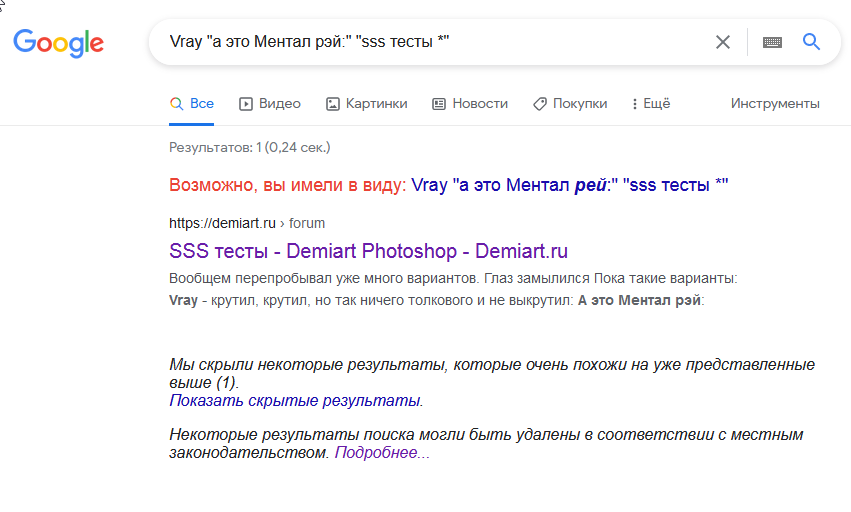
Task: Select the Все tab magnifier icon
Action: [x=177, y=103]
